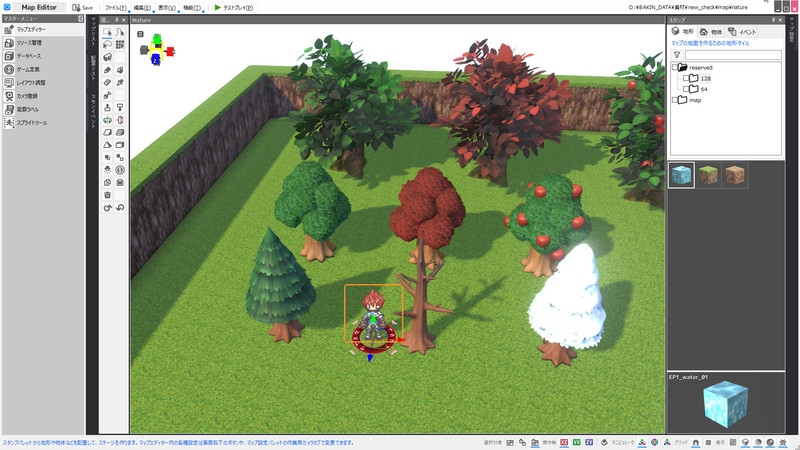Open the 表示 (View) menu
Screen dimensions: 800x450
[166, 7]
